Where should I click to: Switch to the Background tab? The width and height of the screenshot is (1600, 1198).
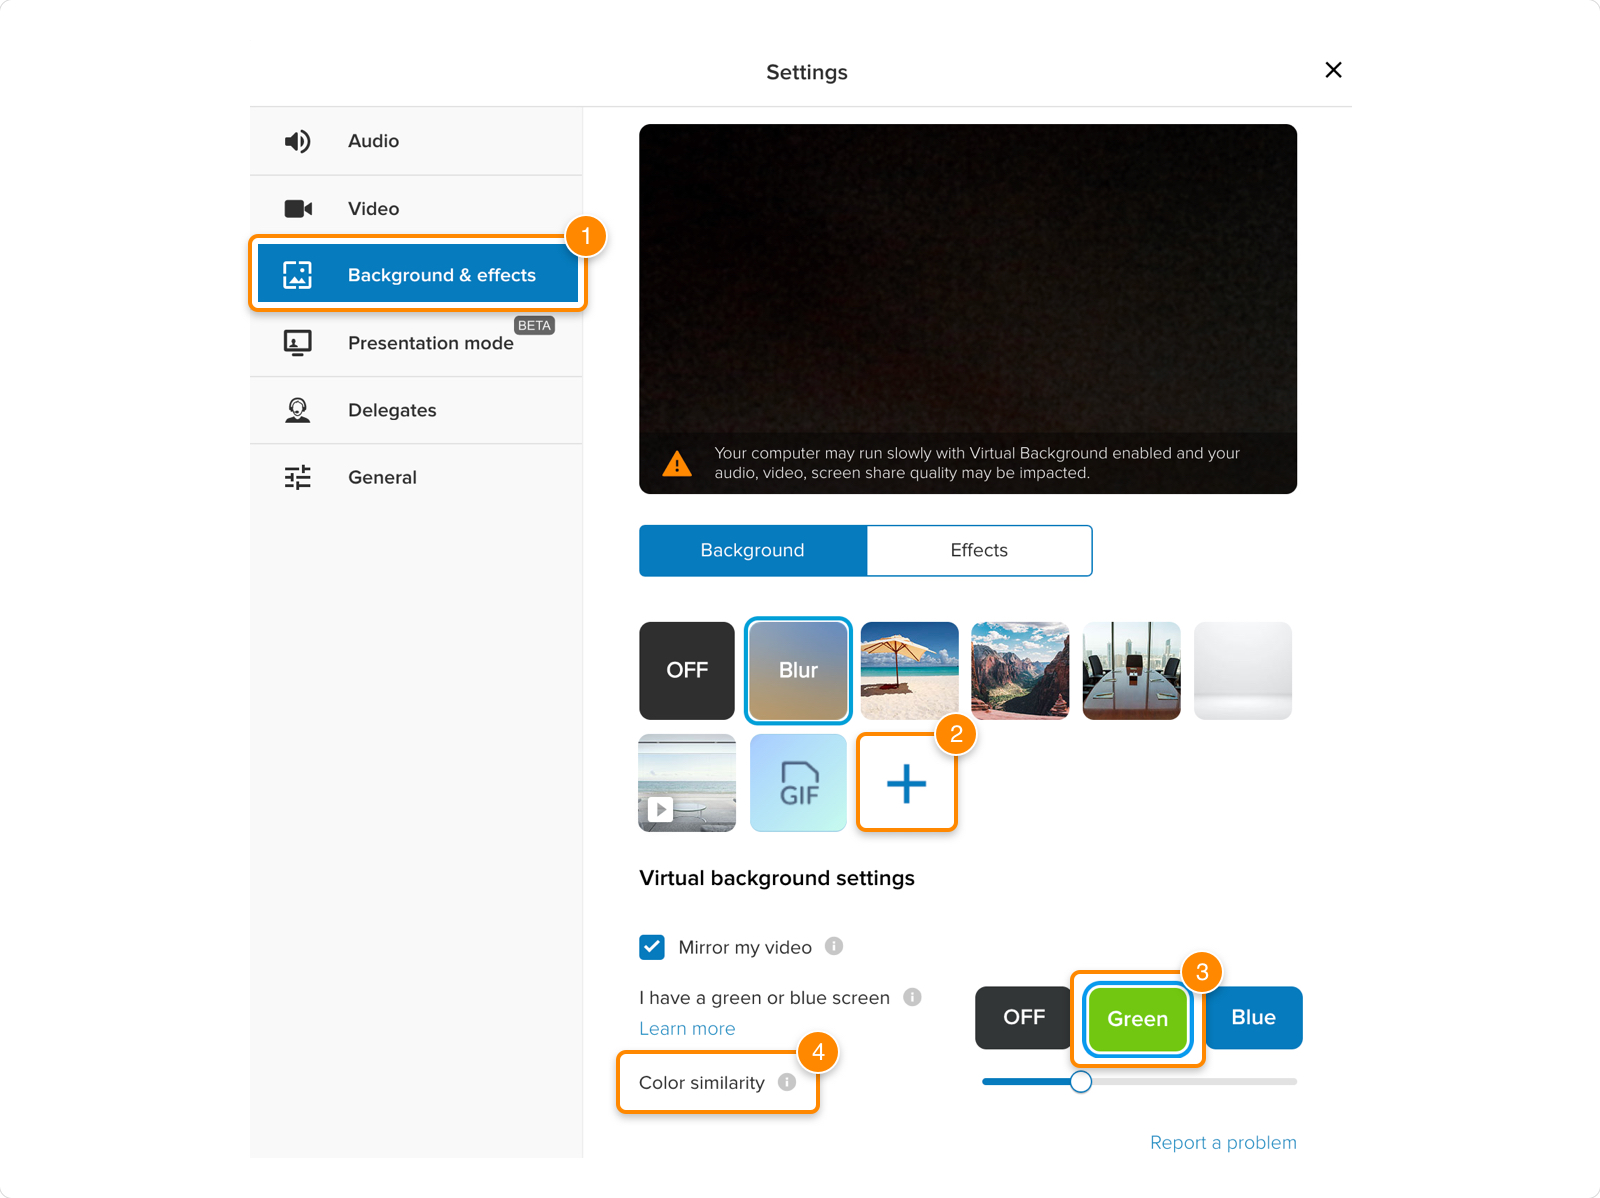tap(751, 550)
